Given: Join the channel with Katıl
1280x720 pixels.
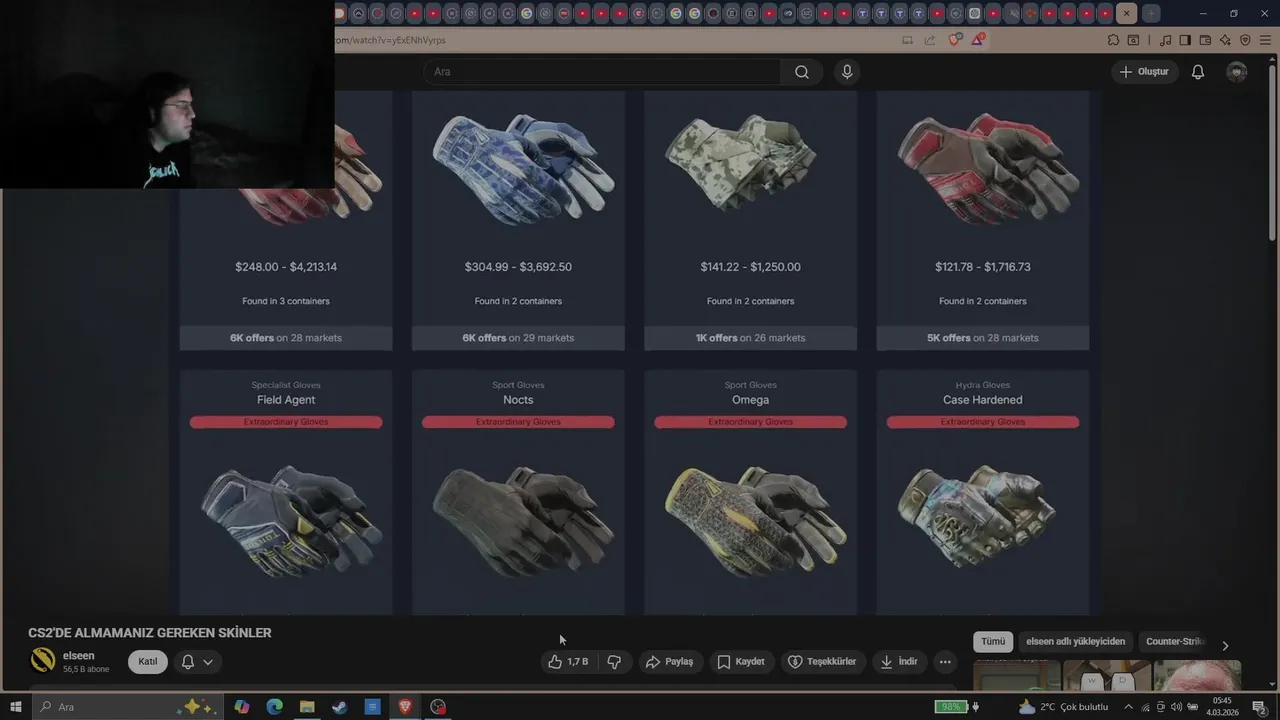Looking at the screenshot, I should click(148, 662).
